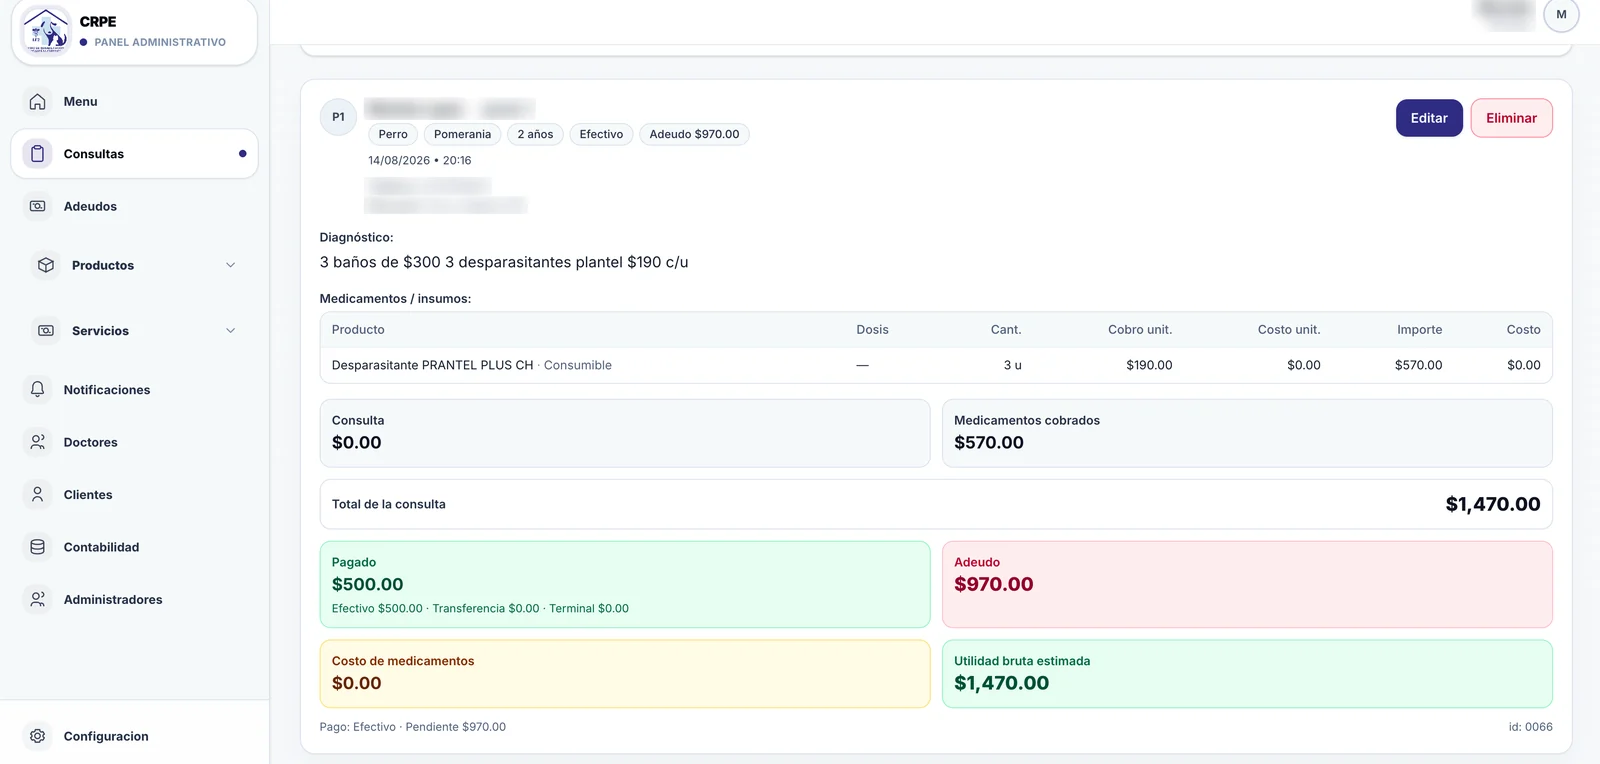Open the Clientes section

[134, 495]
